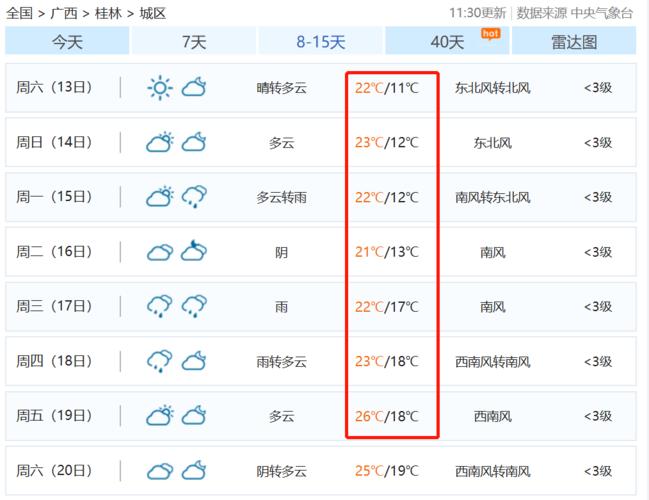Viewport: 649px width, 500px height.
Task: Click the temperature 22℃/17℃
Action: pyautogui.click(x=387, y=307)
